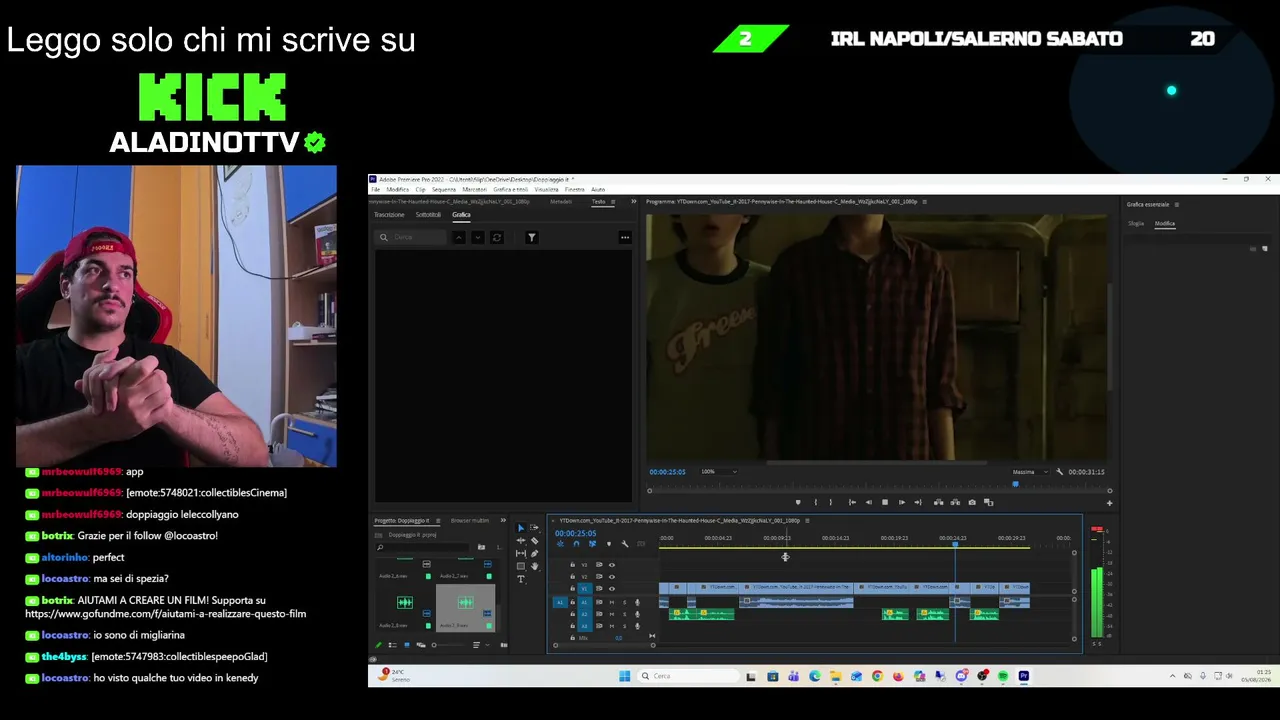
Task: Click the new bin folder icon in Project panel
Action: tap(481, 547)
